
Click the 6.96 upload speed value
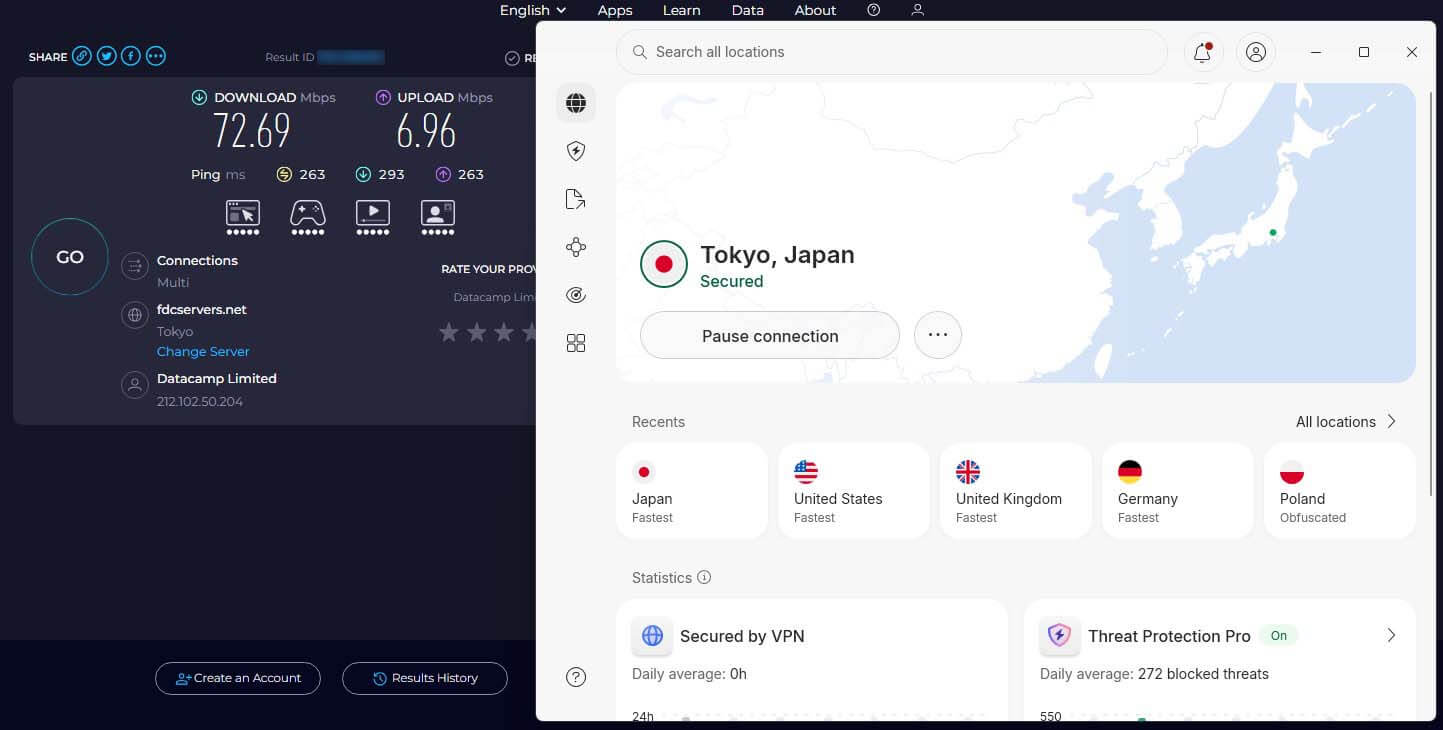(426, 131)
